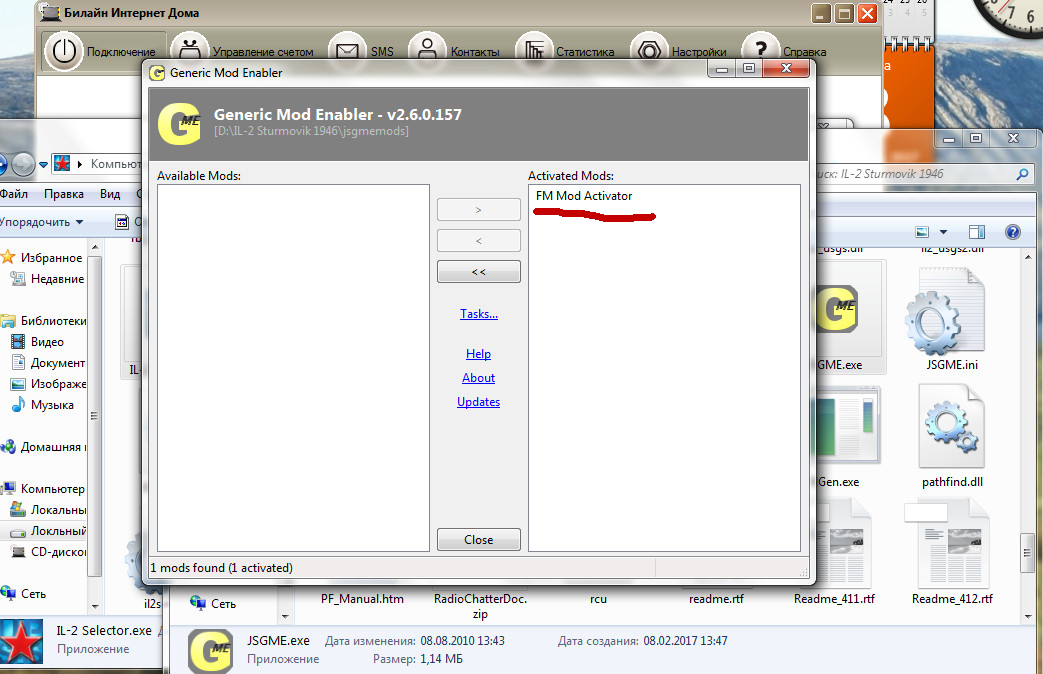Viewport: 1043px width, 674px height.
Task: Open the recent pages dropdown arrow
Action: click(x=43, y=164)
